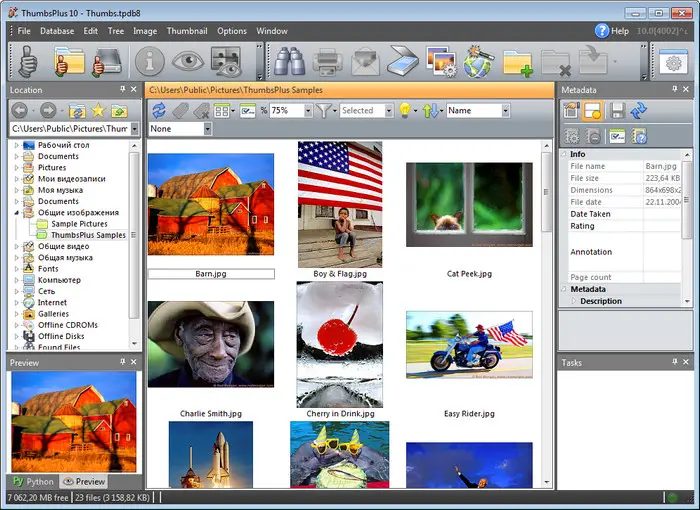Viewport: 700px width, 510px height.
Task: Click the funnel filter icon
Action: (324, 110)
